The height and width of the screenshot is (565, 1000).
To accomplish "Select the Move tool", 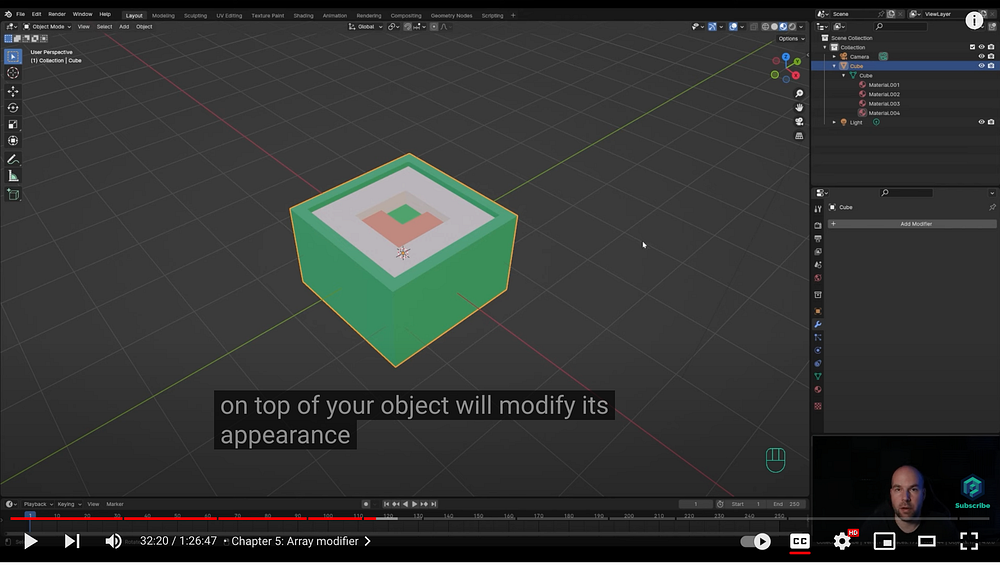I will point(13,91).
